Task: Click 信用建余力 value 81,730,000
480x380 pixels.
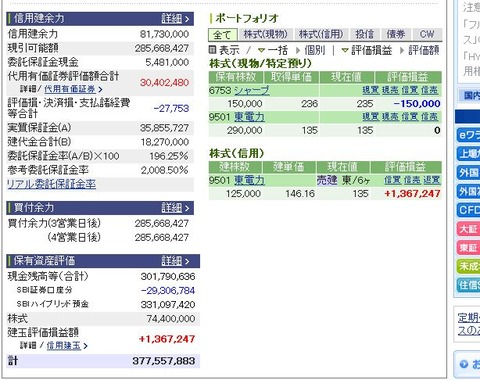Action: 164,34
